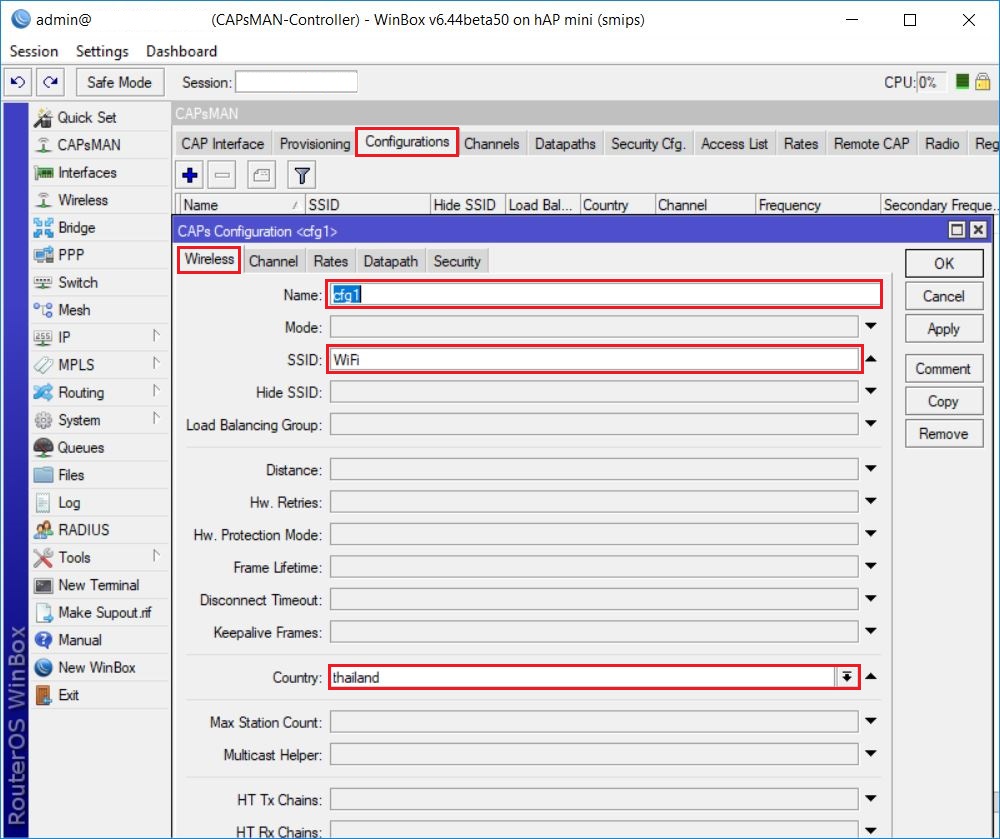Click the Apply button
The width and height of the screenshot is (1000, 839).
[944, 329]
